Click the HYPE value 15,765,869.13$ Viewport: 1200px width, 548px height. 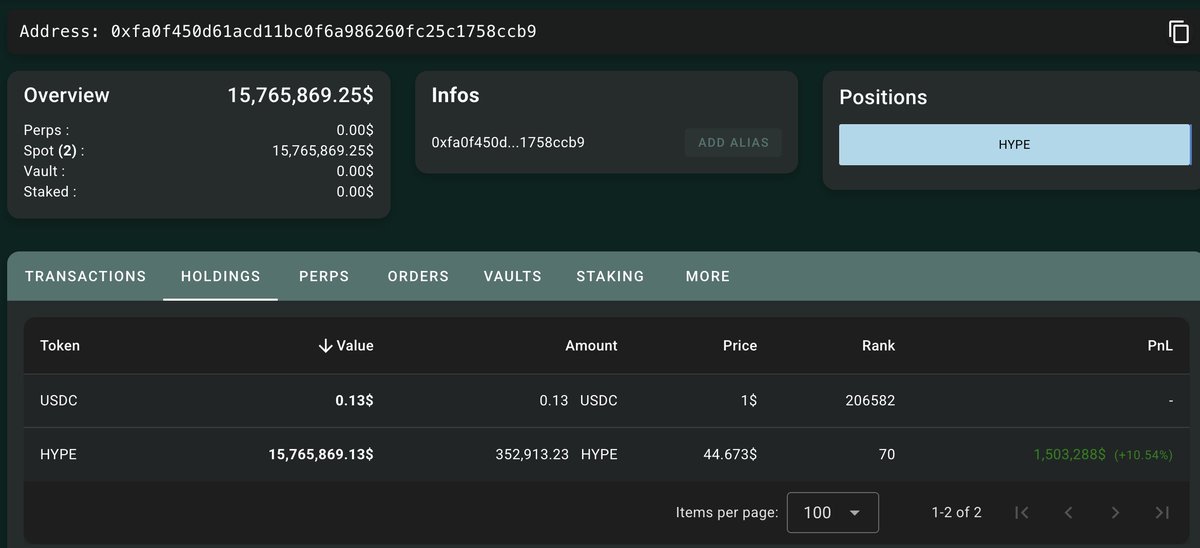click(x=321, y=454)
